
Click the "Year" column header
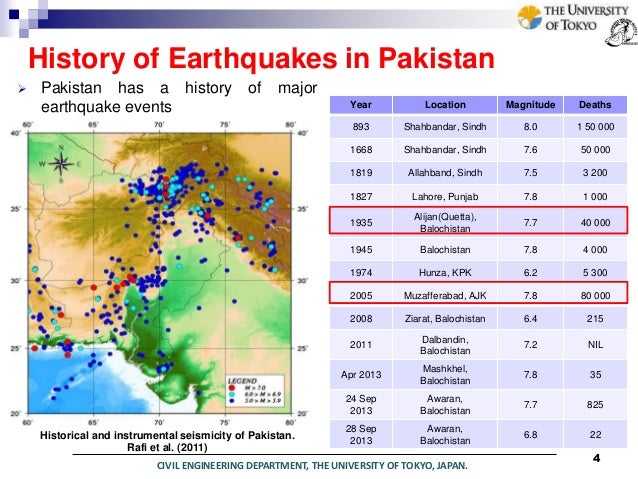361,105
